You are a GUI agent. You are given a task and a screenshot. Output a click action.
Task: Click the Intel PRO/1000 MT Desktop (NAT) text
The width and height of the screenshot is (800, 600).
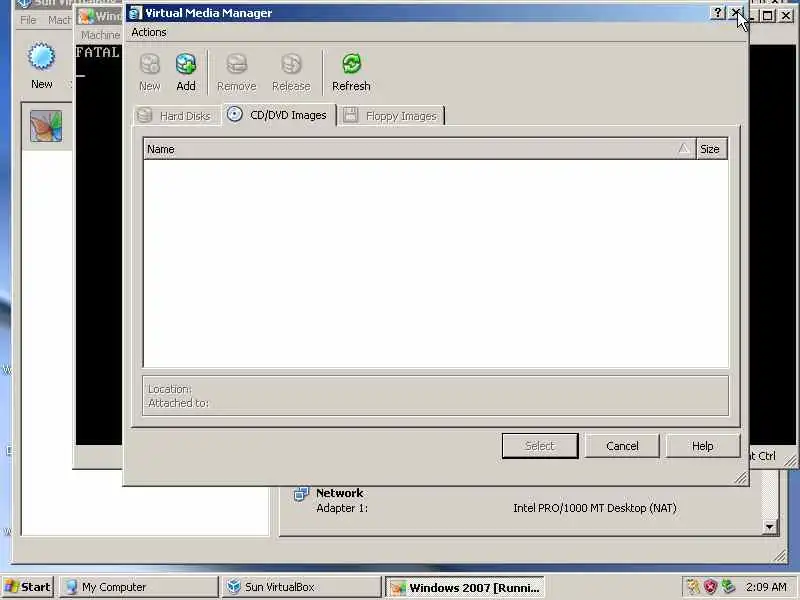click(x=595, y=508)
